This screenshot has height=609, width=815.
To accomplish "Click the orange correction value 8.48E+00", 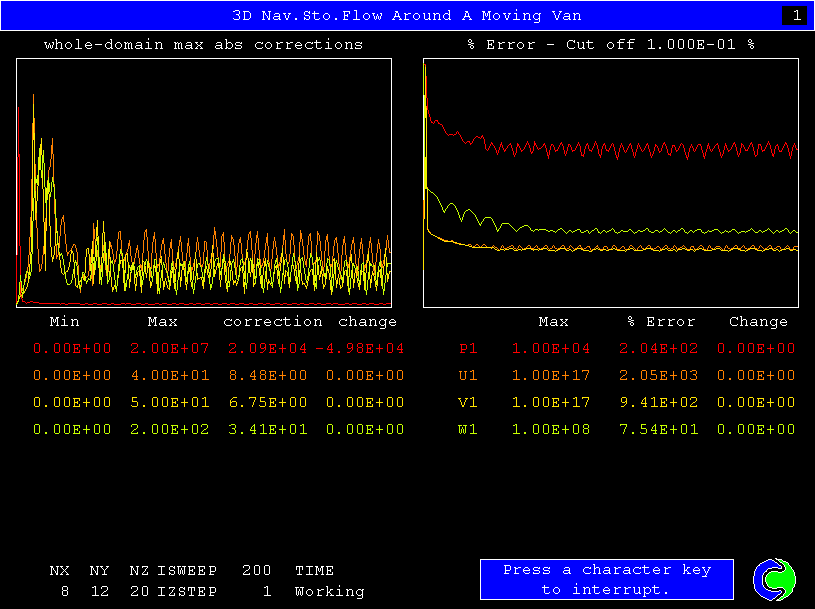I will point(268,376).
